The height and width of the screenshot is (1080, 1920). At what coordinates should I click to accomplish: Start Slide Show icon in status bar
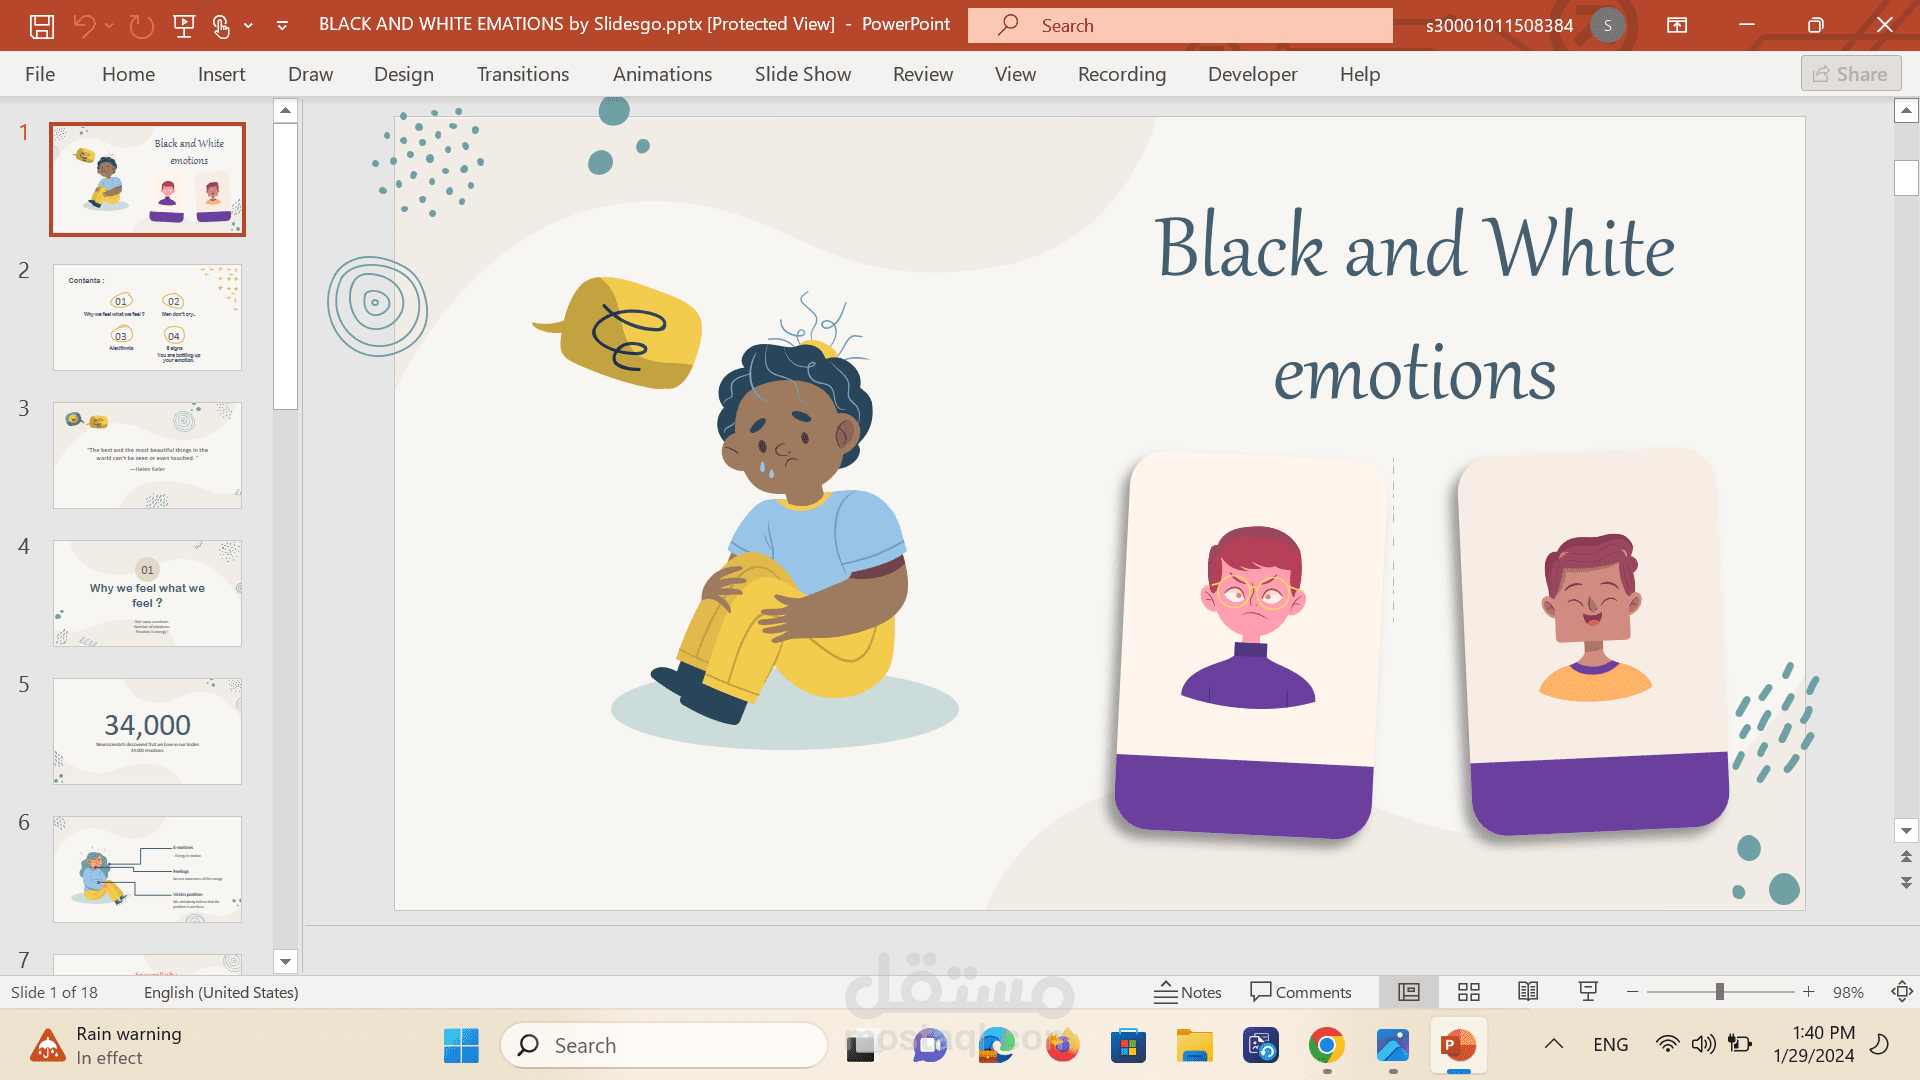tap(1587, 992)
